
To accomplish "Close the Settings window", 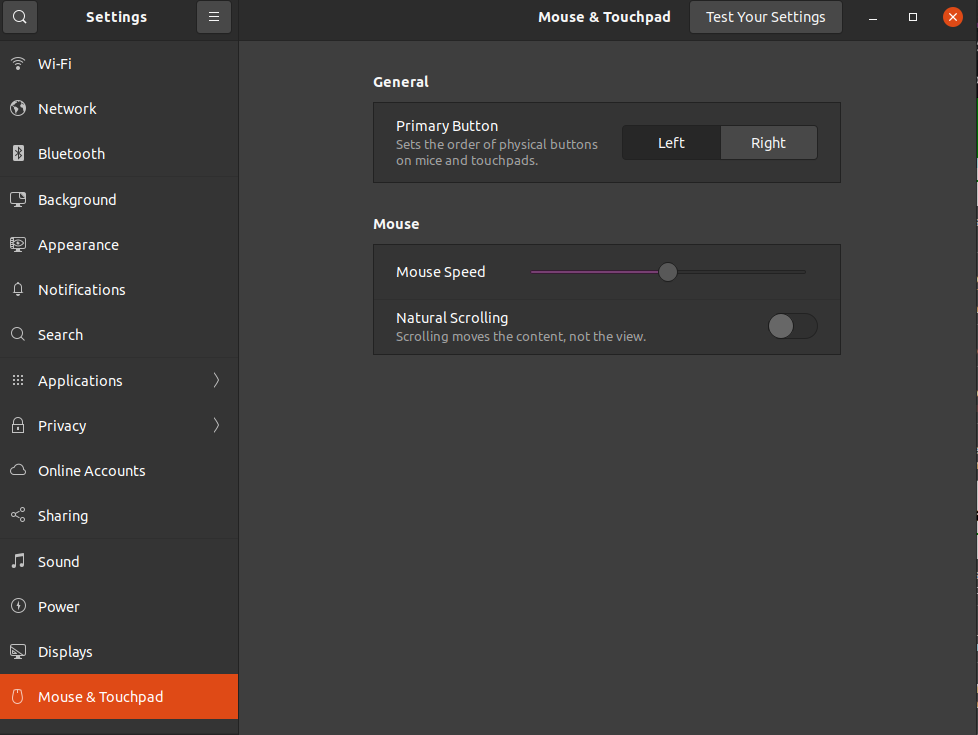I will pyautogui.click(x=952, y=17).
